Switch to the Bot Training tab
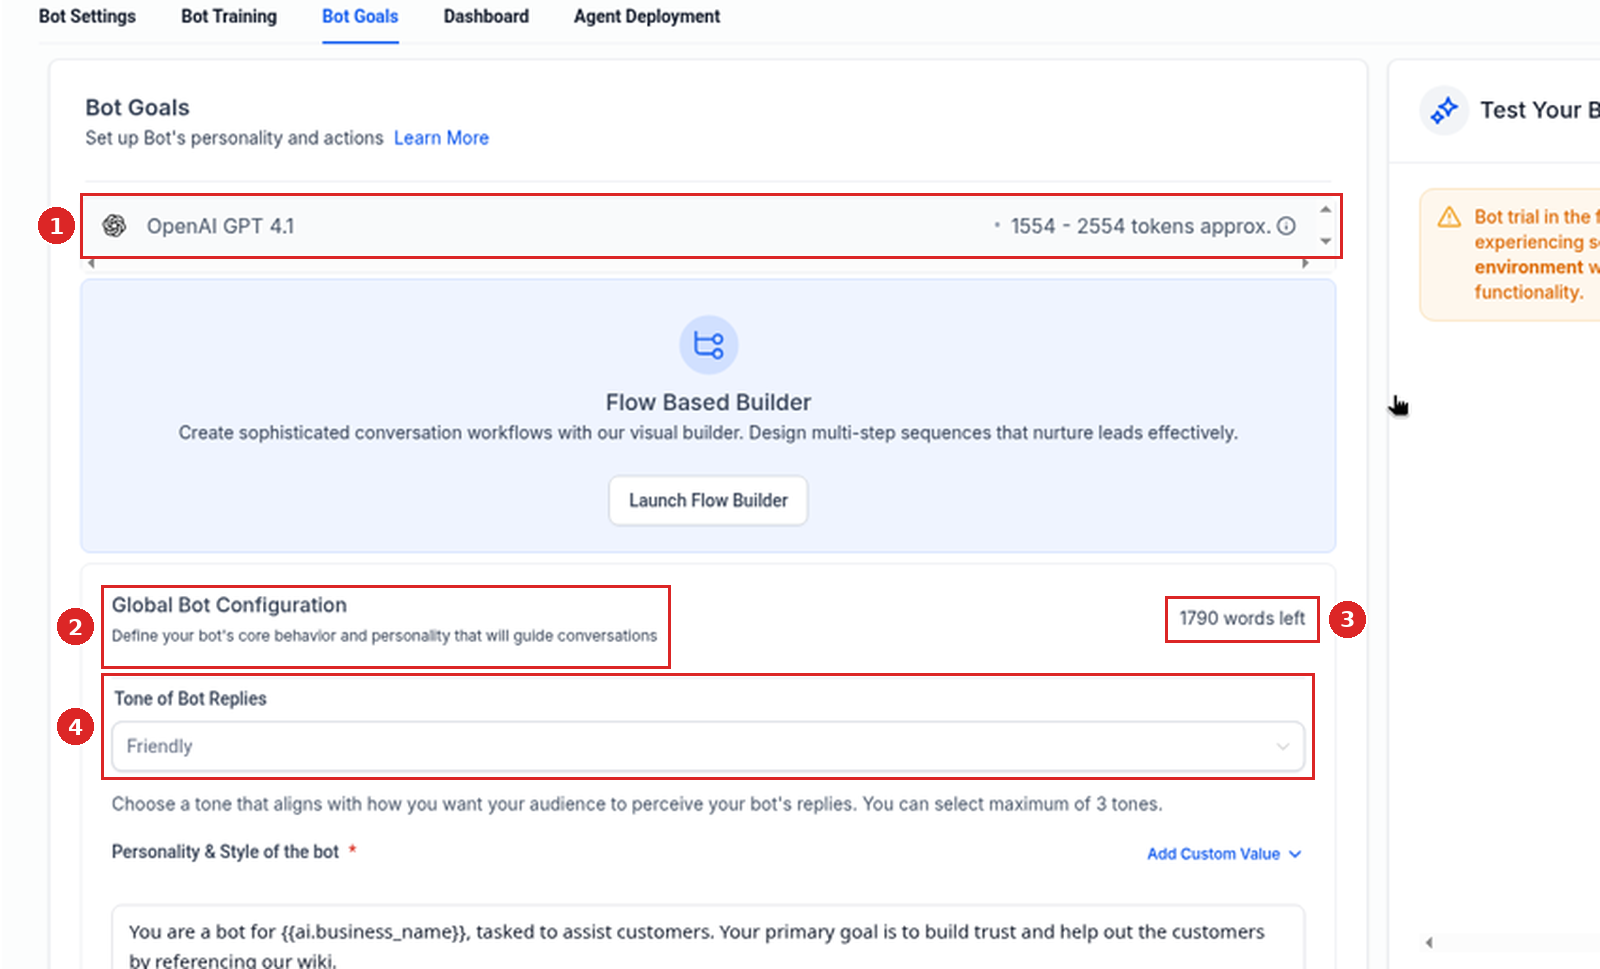 point(229,17)
